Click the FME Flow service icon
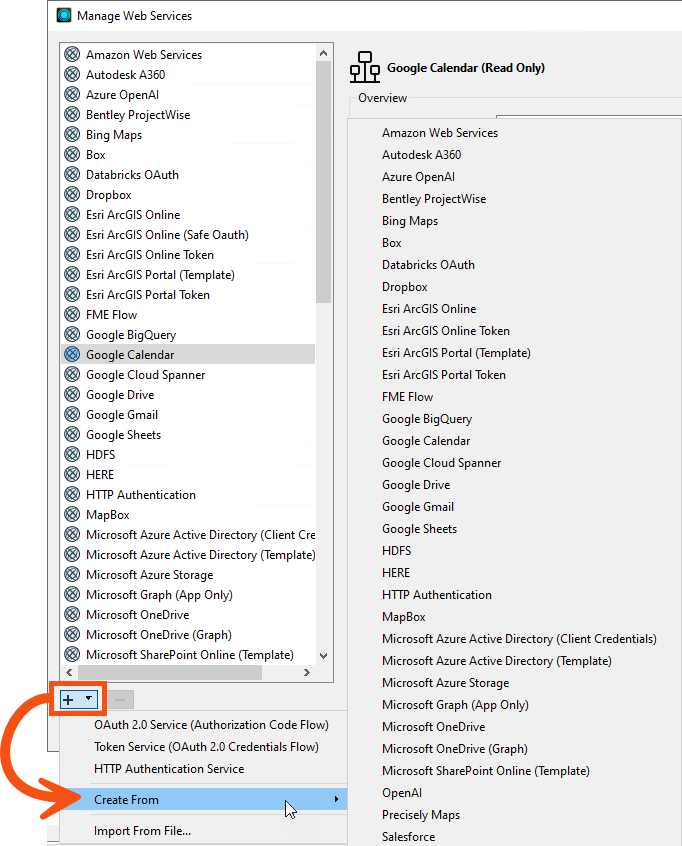682x846 pixels. [x=72, y=314]
